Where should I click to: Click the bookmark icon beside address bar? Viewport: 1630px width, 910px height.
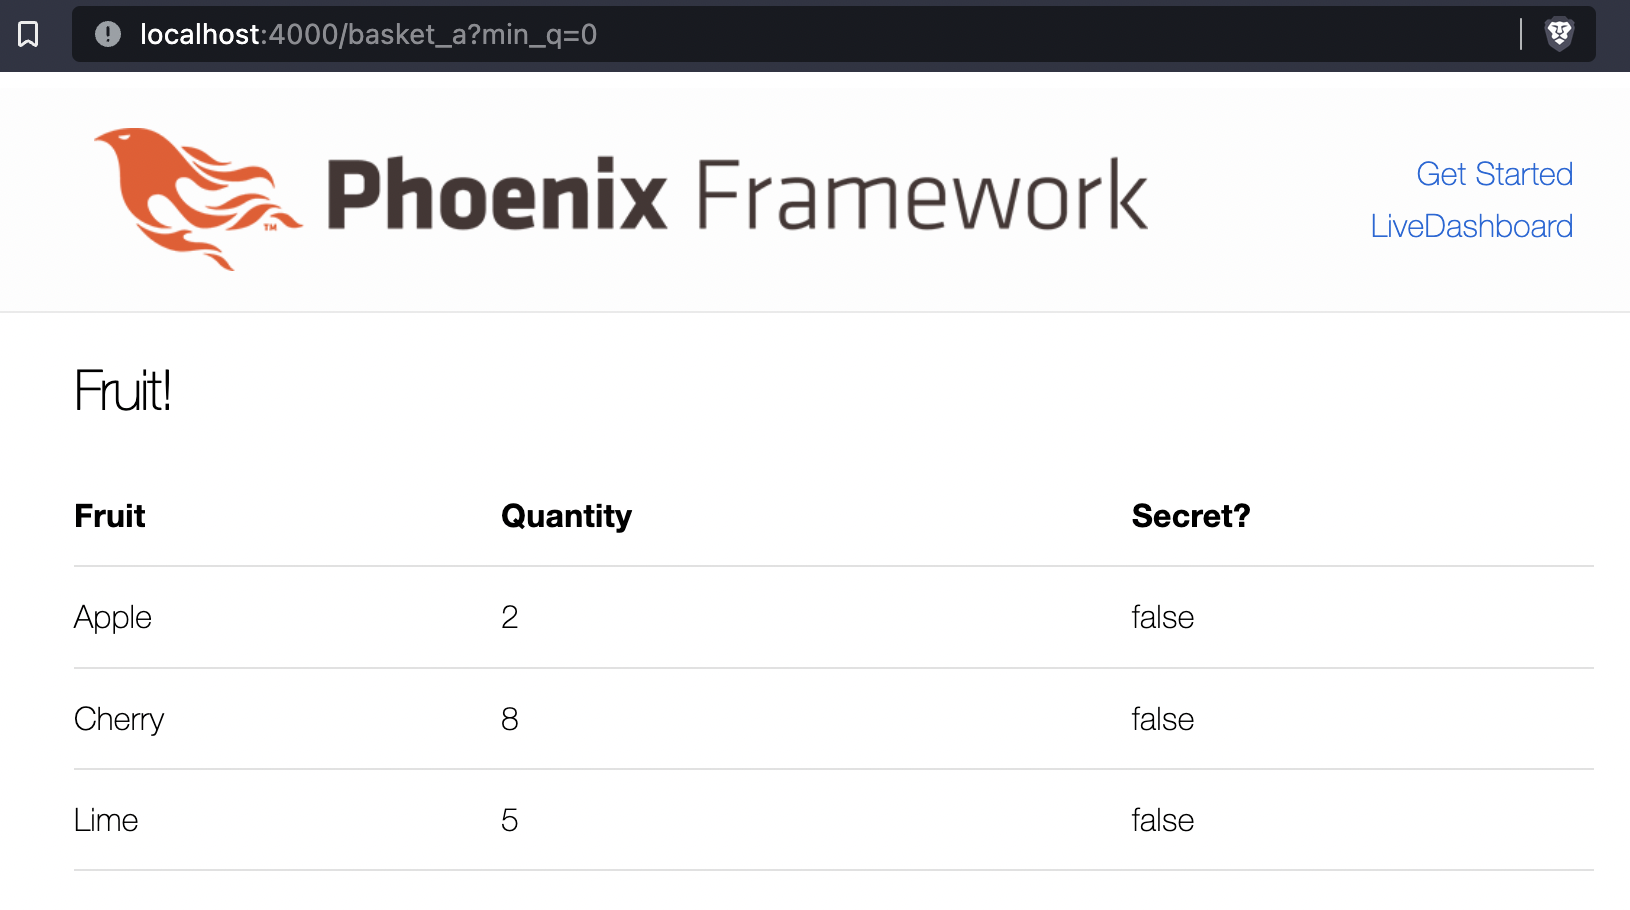pyautogui.click(x=28, y=35)
